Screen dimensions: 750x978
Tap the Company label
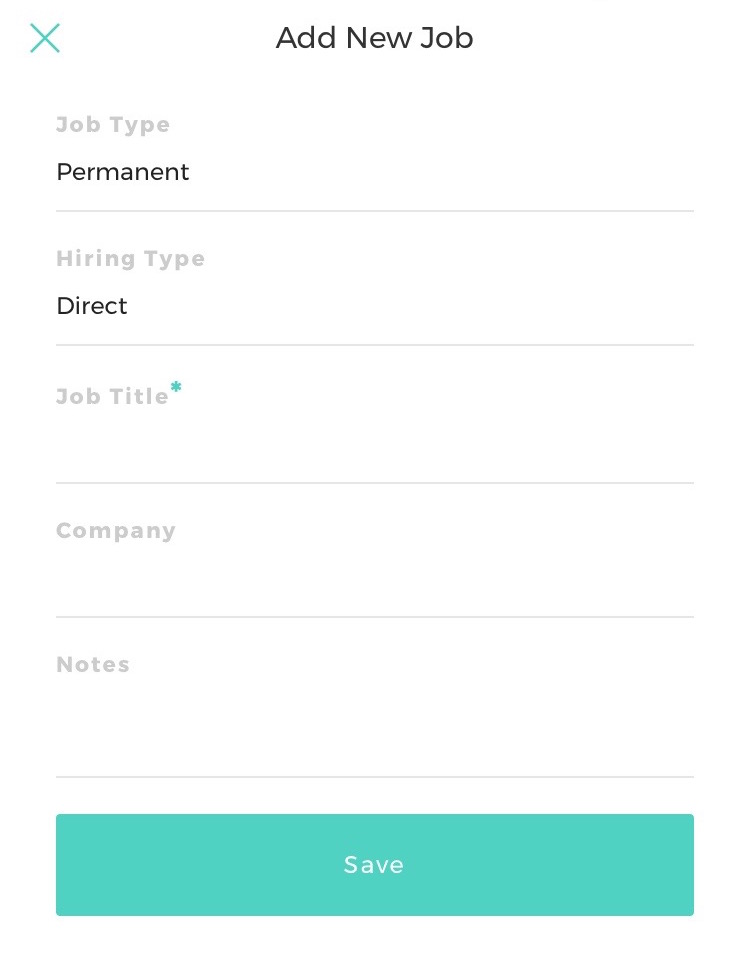pyautogui.click(x=116, y=531)
